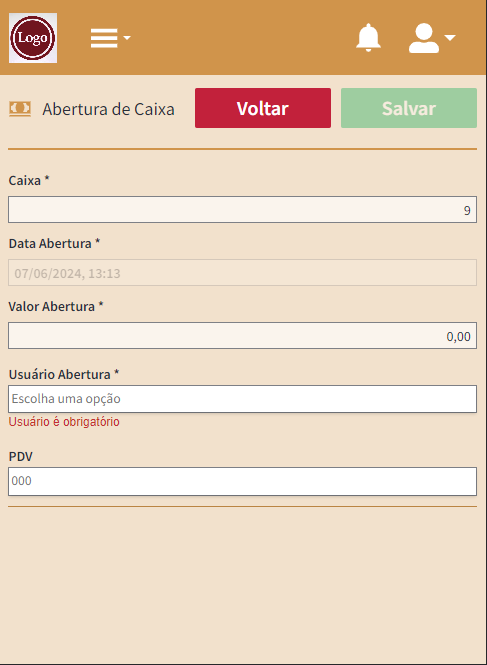Click the Abertura de Caixa page title
The width and height of the screenshot is (487, 665).
[108, 109]
